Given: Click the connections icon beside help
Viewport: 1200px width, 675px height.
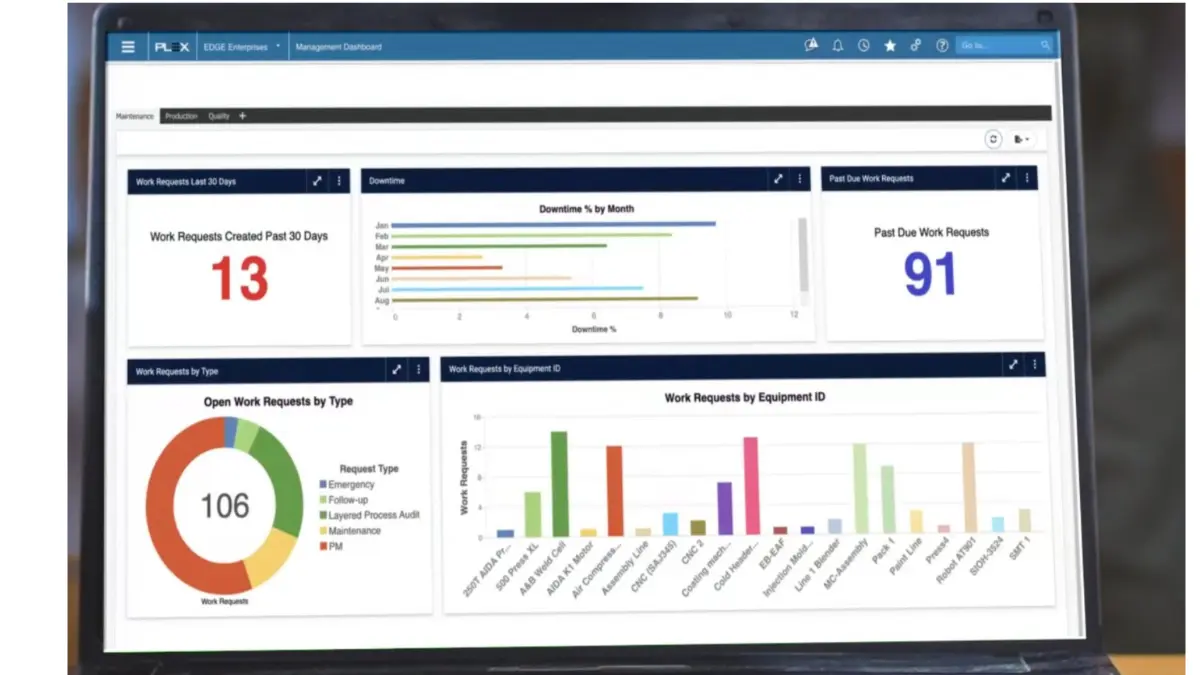Looking at the screenshot, I should 916,45.
